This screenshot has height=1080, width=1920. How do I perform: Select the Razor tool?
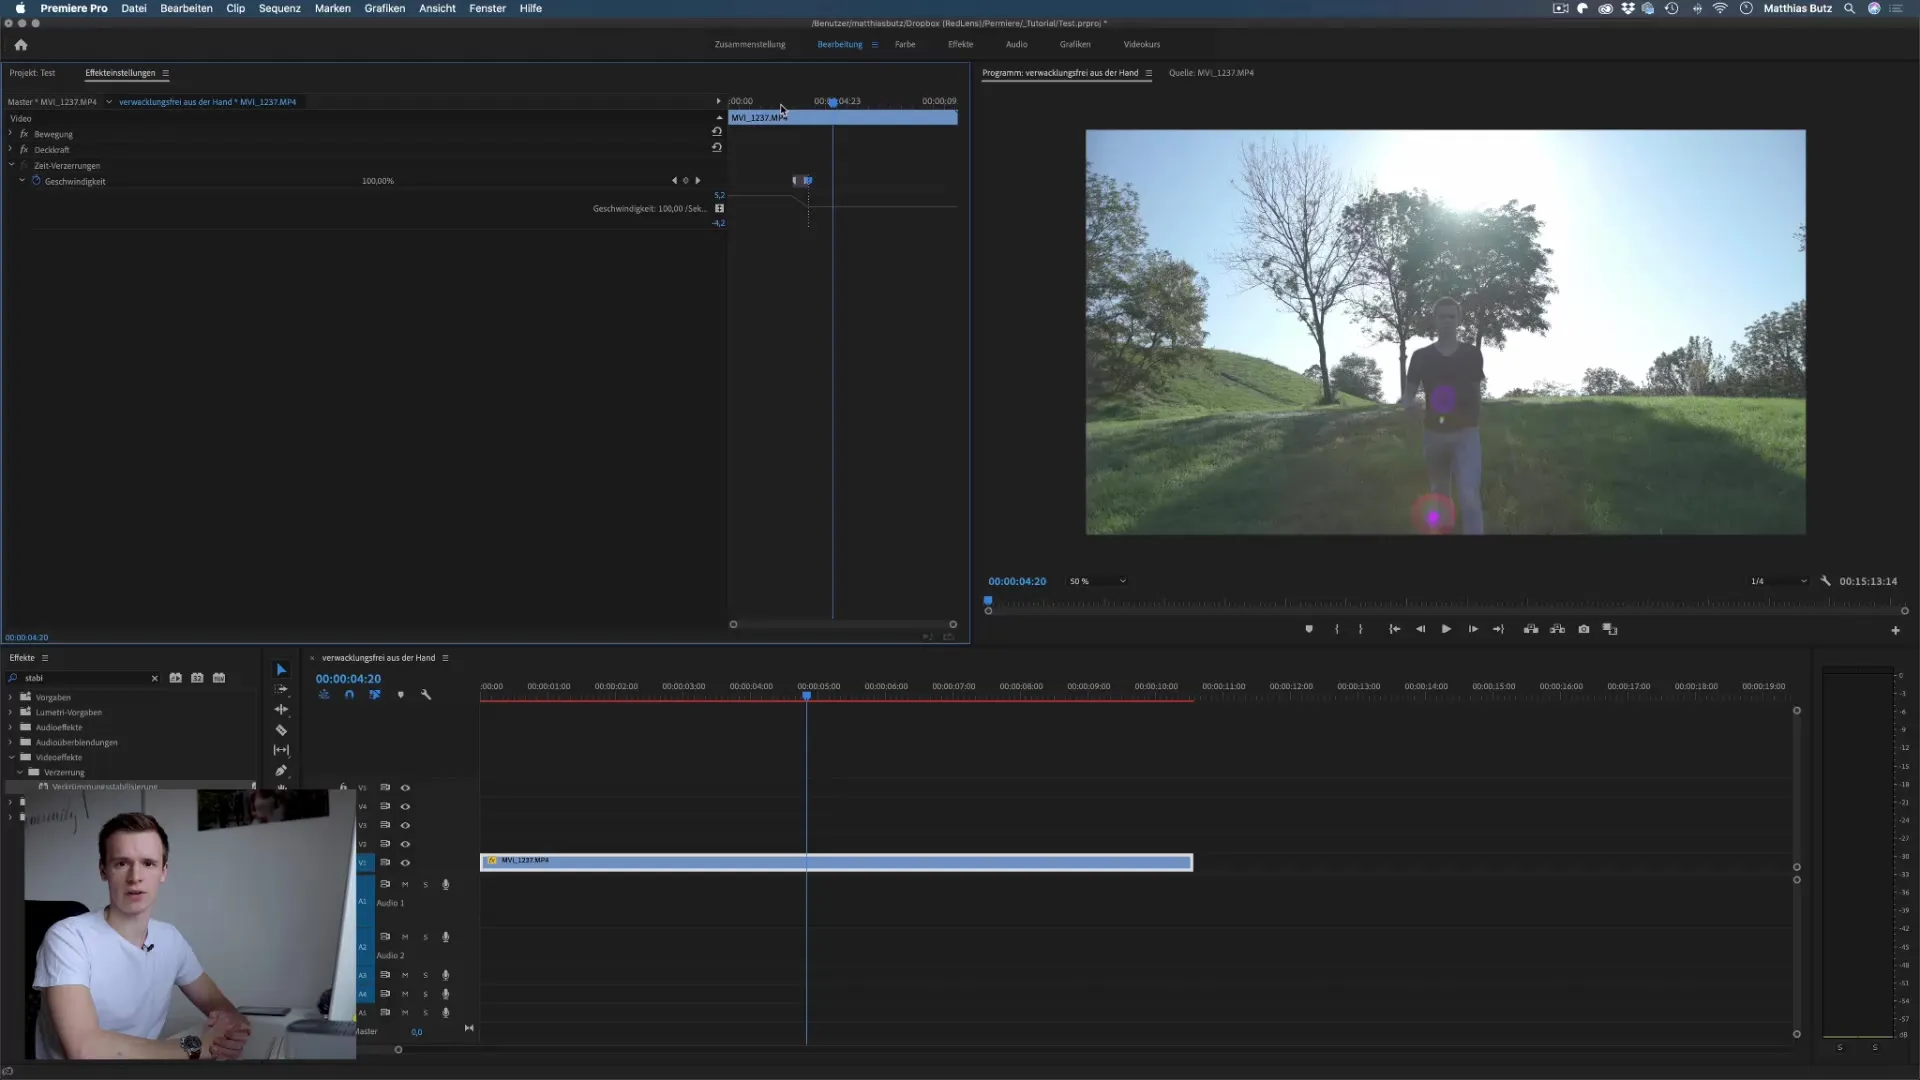[x=281, y=730]
